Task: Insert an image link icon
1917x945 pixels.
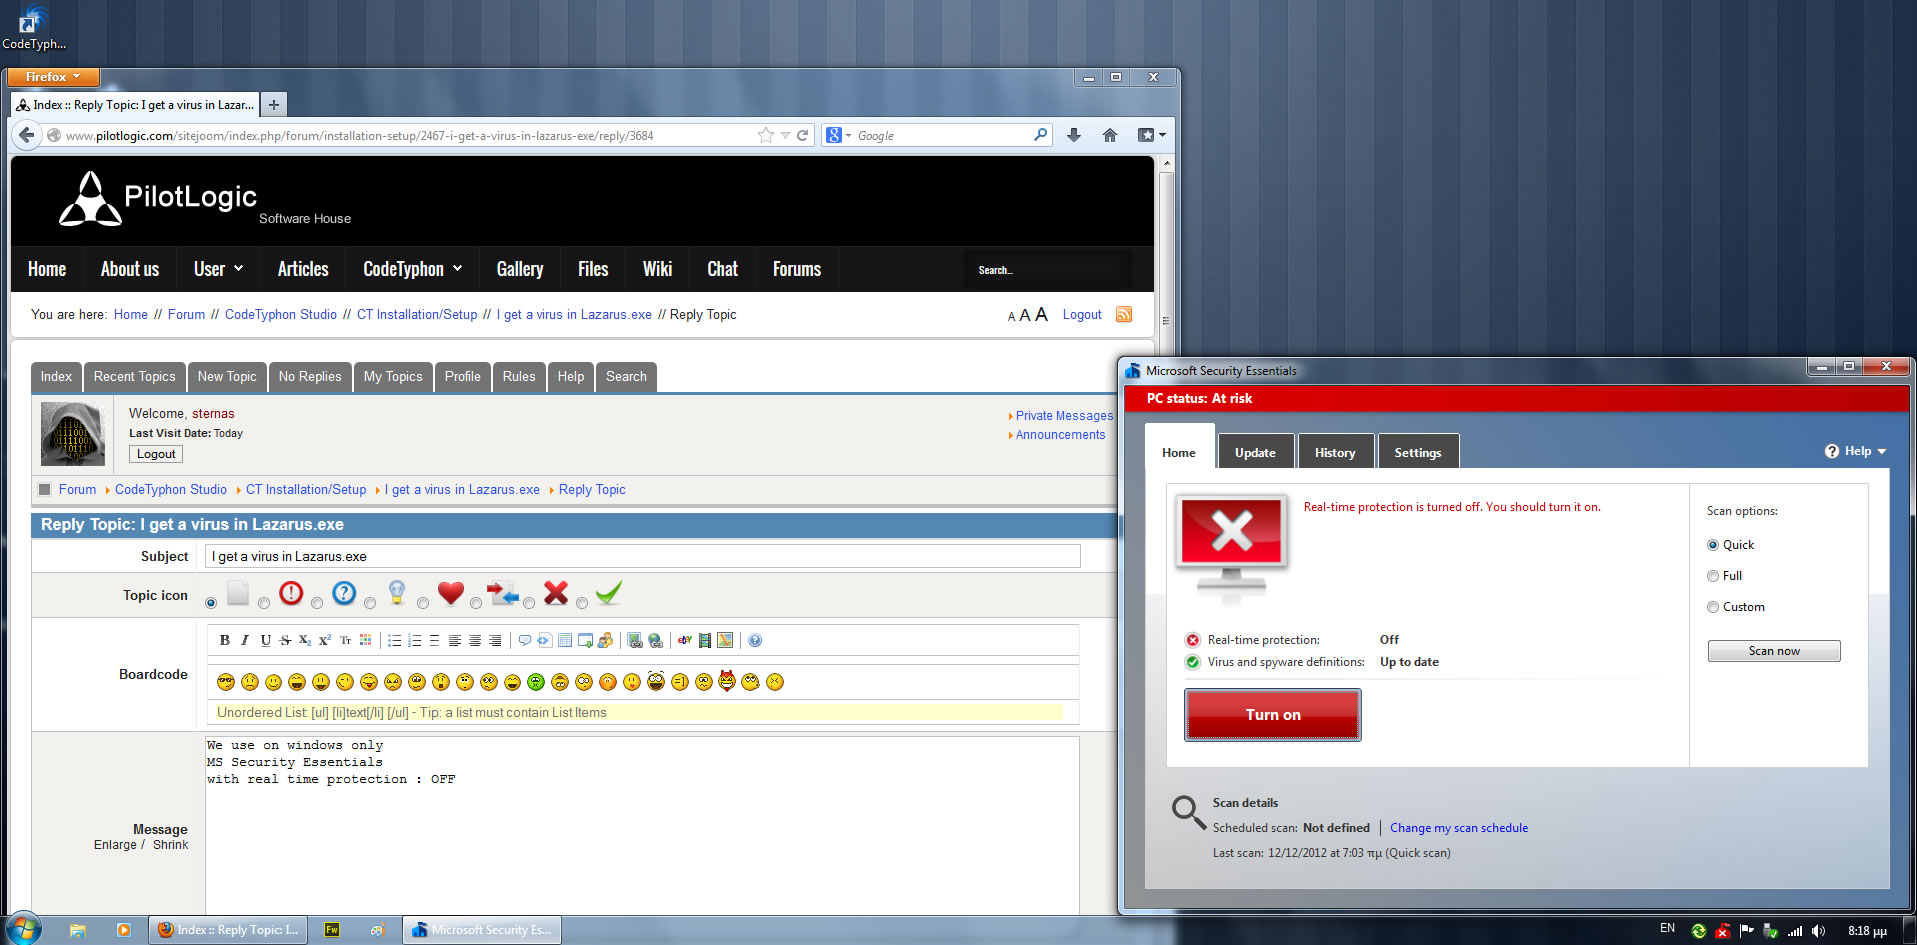Action: click(634, 640)
